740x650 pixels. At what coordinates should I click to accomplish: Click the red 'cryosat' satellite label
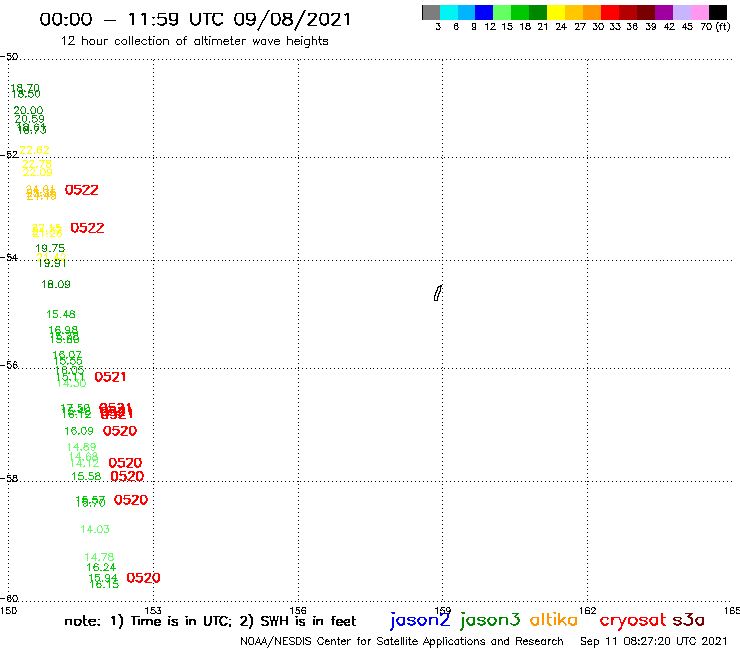(632, 621)
